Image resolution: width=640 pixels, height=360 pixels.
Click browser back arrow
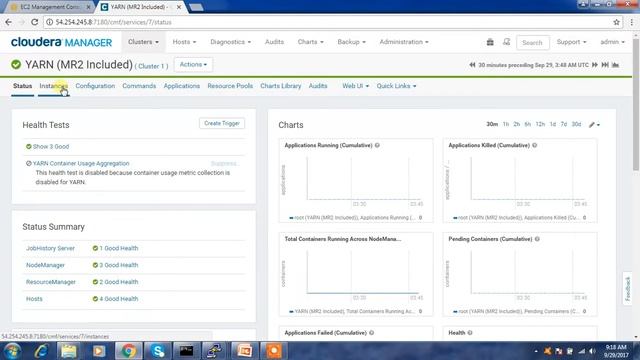[9, 22]
